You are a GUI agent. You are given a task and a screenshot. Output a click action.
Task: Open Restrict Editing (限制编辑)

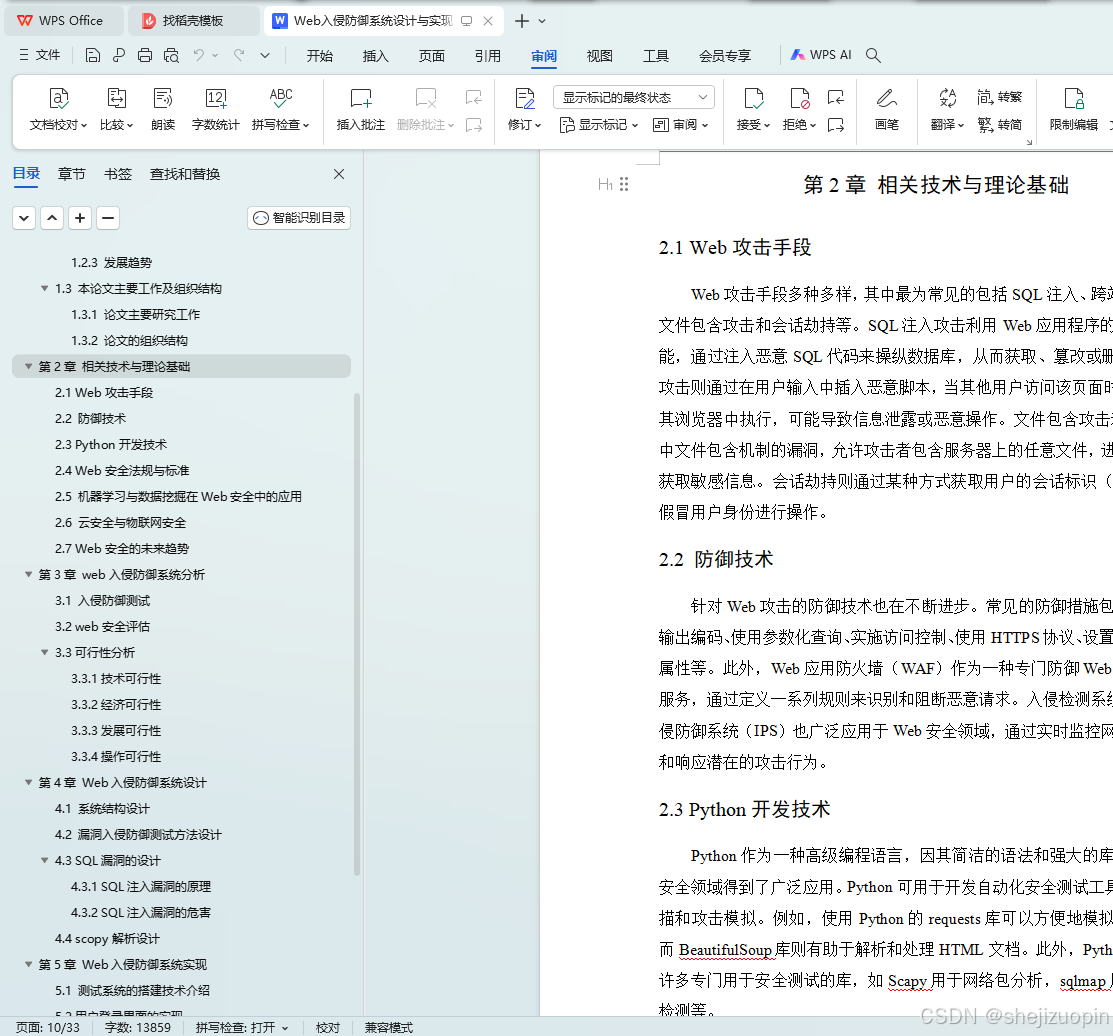coord(1074,109)
